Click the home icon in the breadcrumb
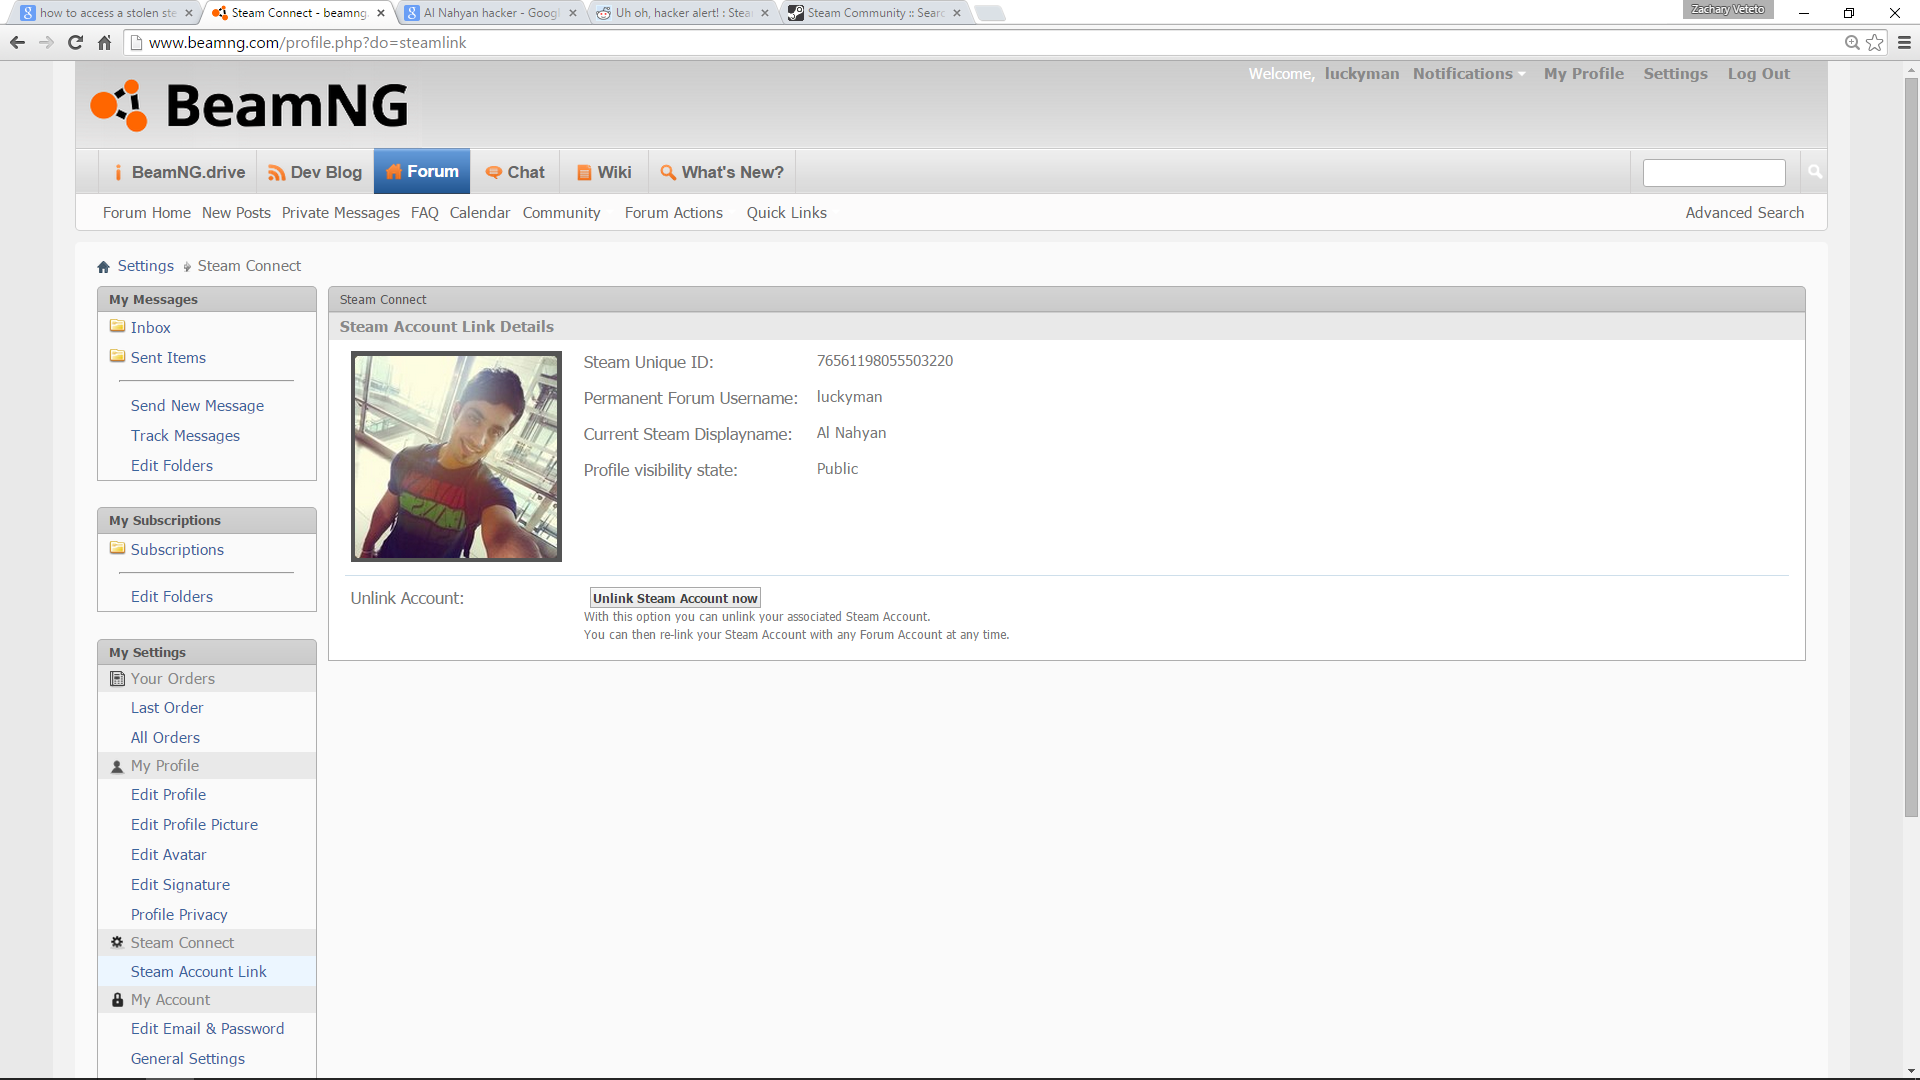This screenshot has height=1080, width=1920. coord(103,266)
